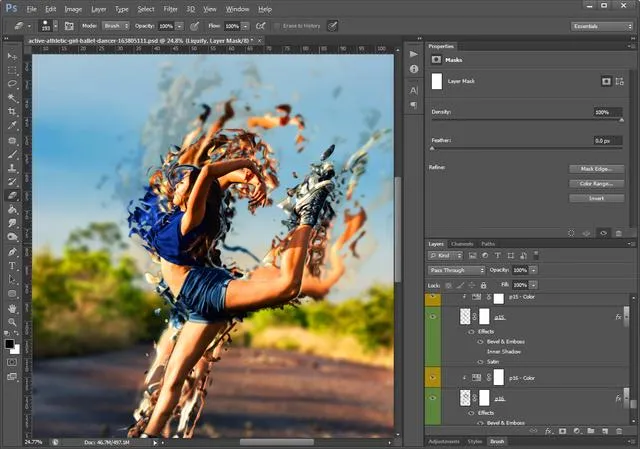
Task: Select the Rectangular Marquee tool
Action: [12, 70]
